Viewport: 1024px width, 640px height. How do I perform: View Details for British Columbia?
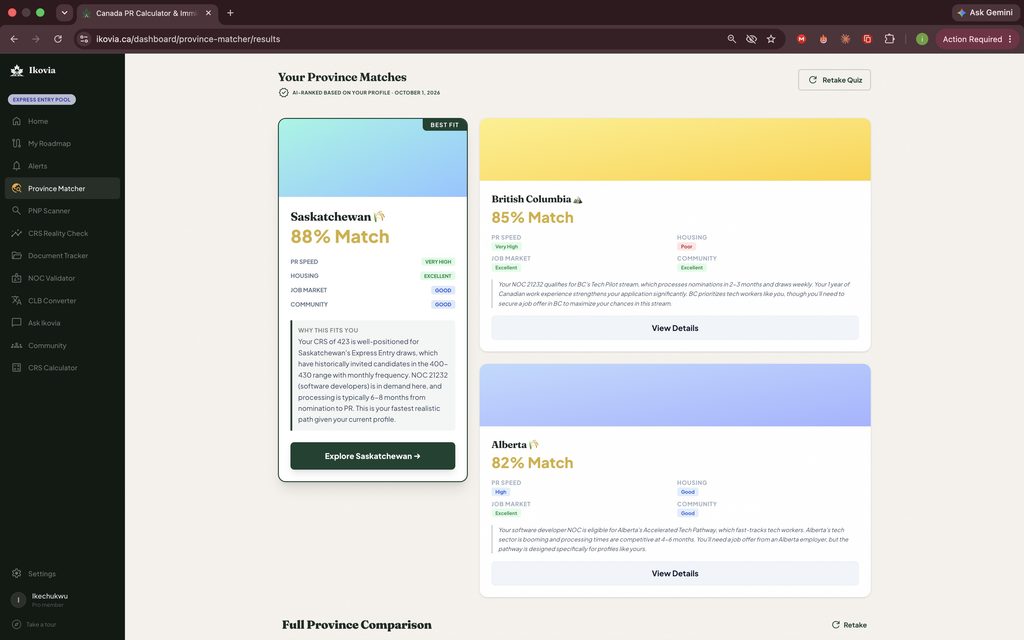675,328
